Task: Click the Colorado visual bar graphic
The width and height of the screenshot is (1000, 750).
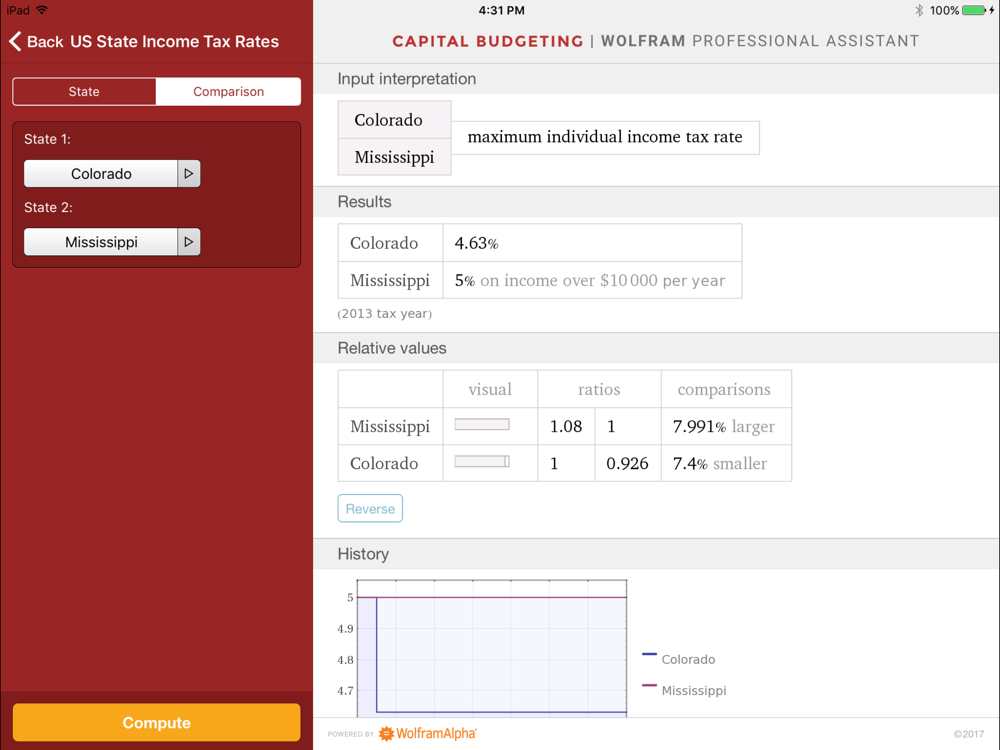Action: 482,462
